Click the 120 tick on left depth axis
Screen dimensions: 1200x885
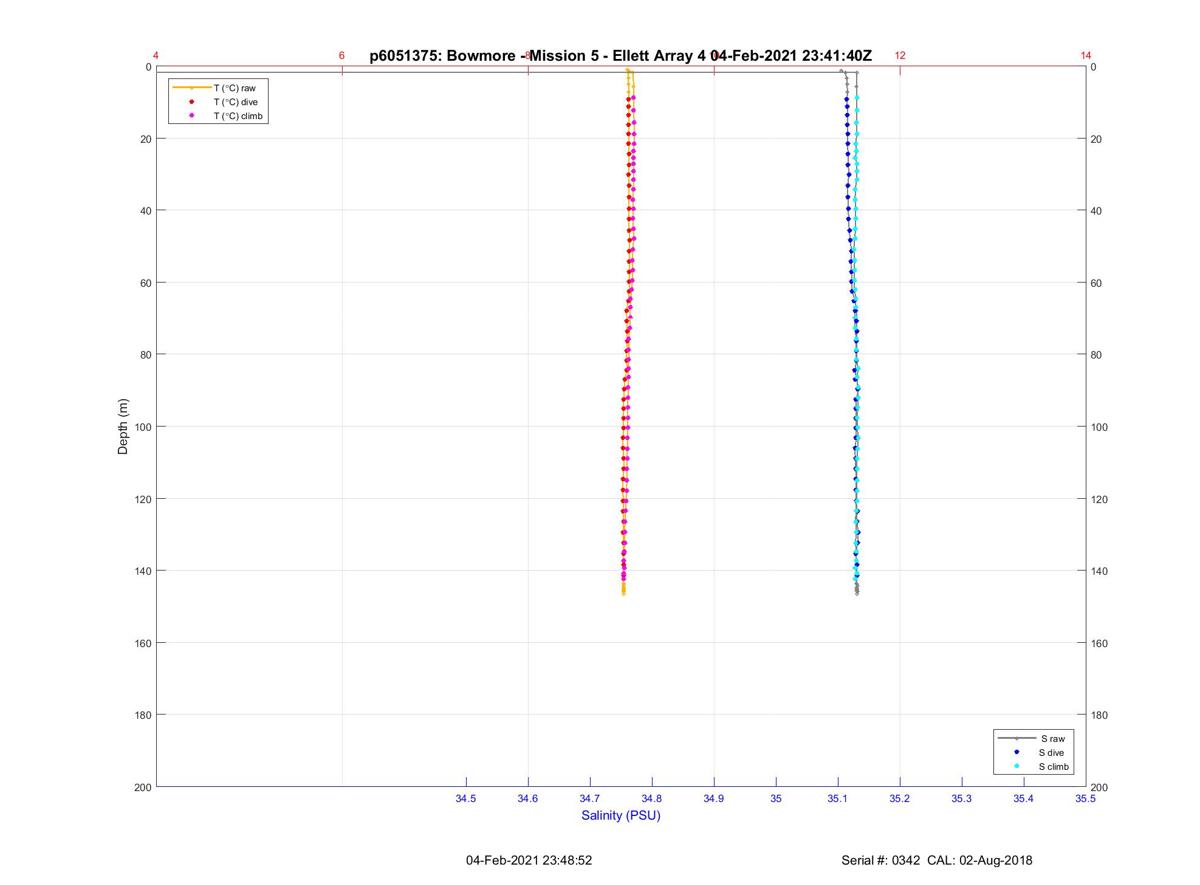pyautogui.click(x=142, y=499)
